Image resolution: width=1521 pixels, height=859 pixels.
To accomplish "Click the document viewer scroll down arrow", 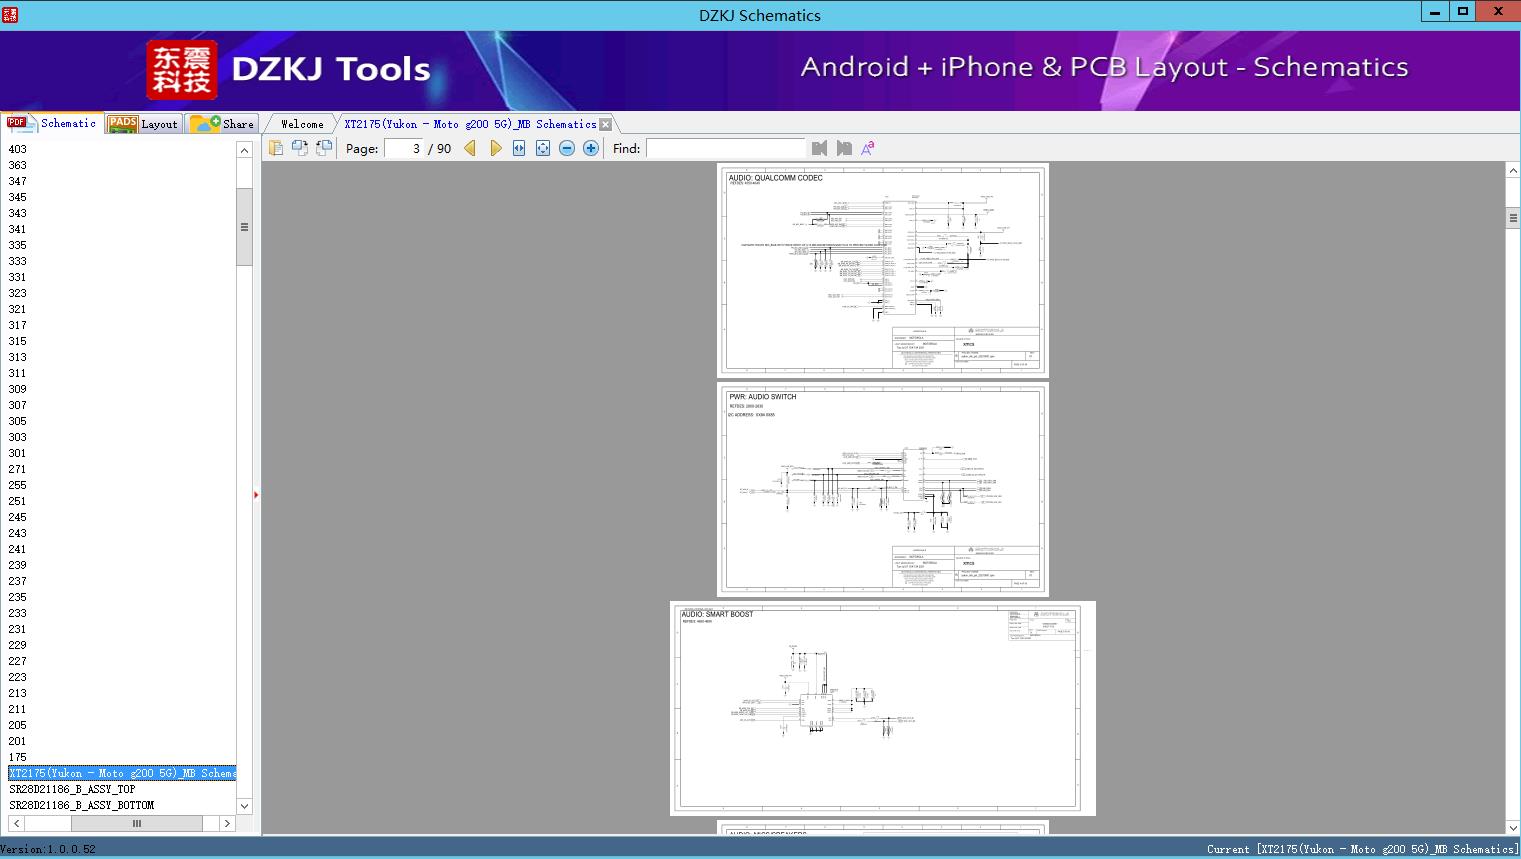I will [x=1513, y=827].
